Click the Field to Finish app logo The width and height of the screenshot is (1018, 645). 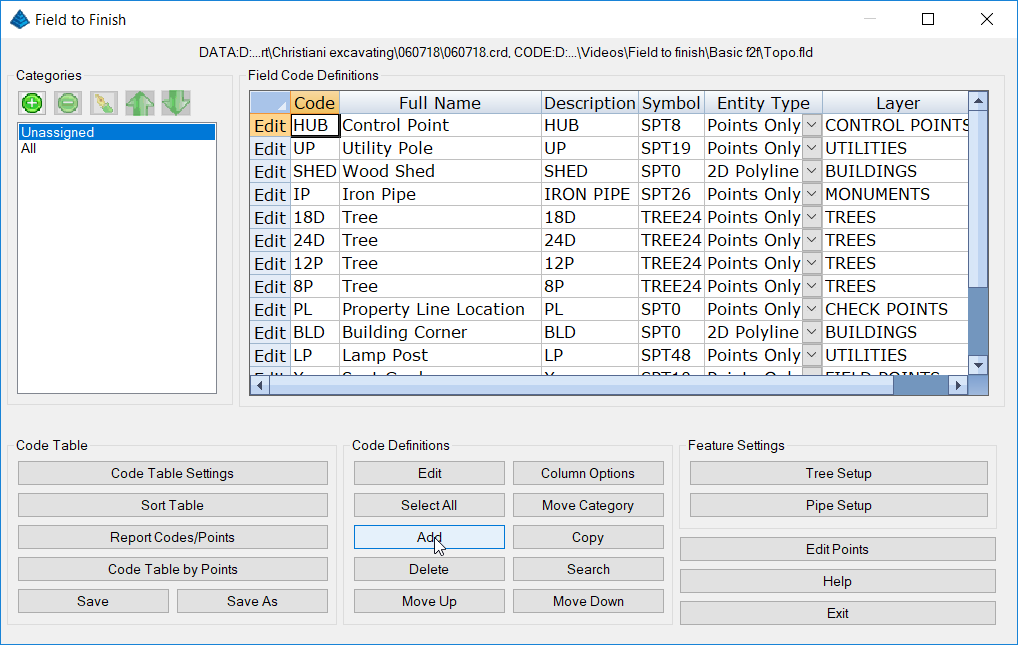[x=19, y=19]
